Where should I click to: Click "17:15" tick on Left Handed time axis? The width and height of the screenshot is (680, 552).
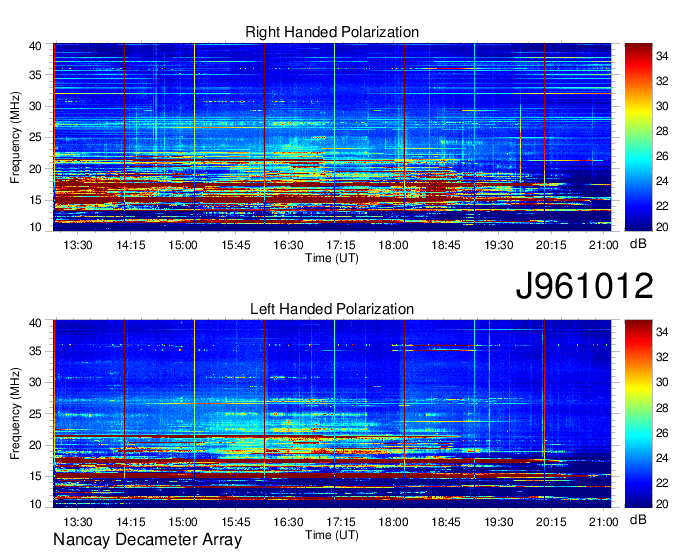[x=341, y=522]
